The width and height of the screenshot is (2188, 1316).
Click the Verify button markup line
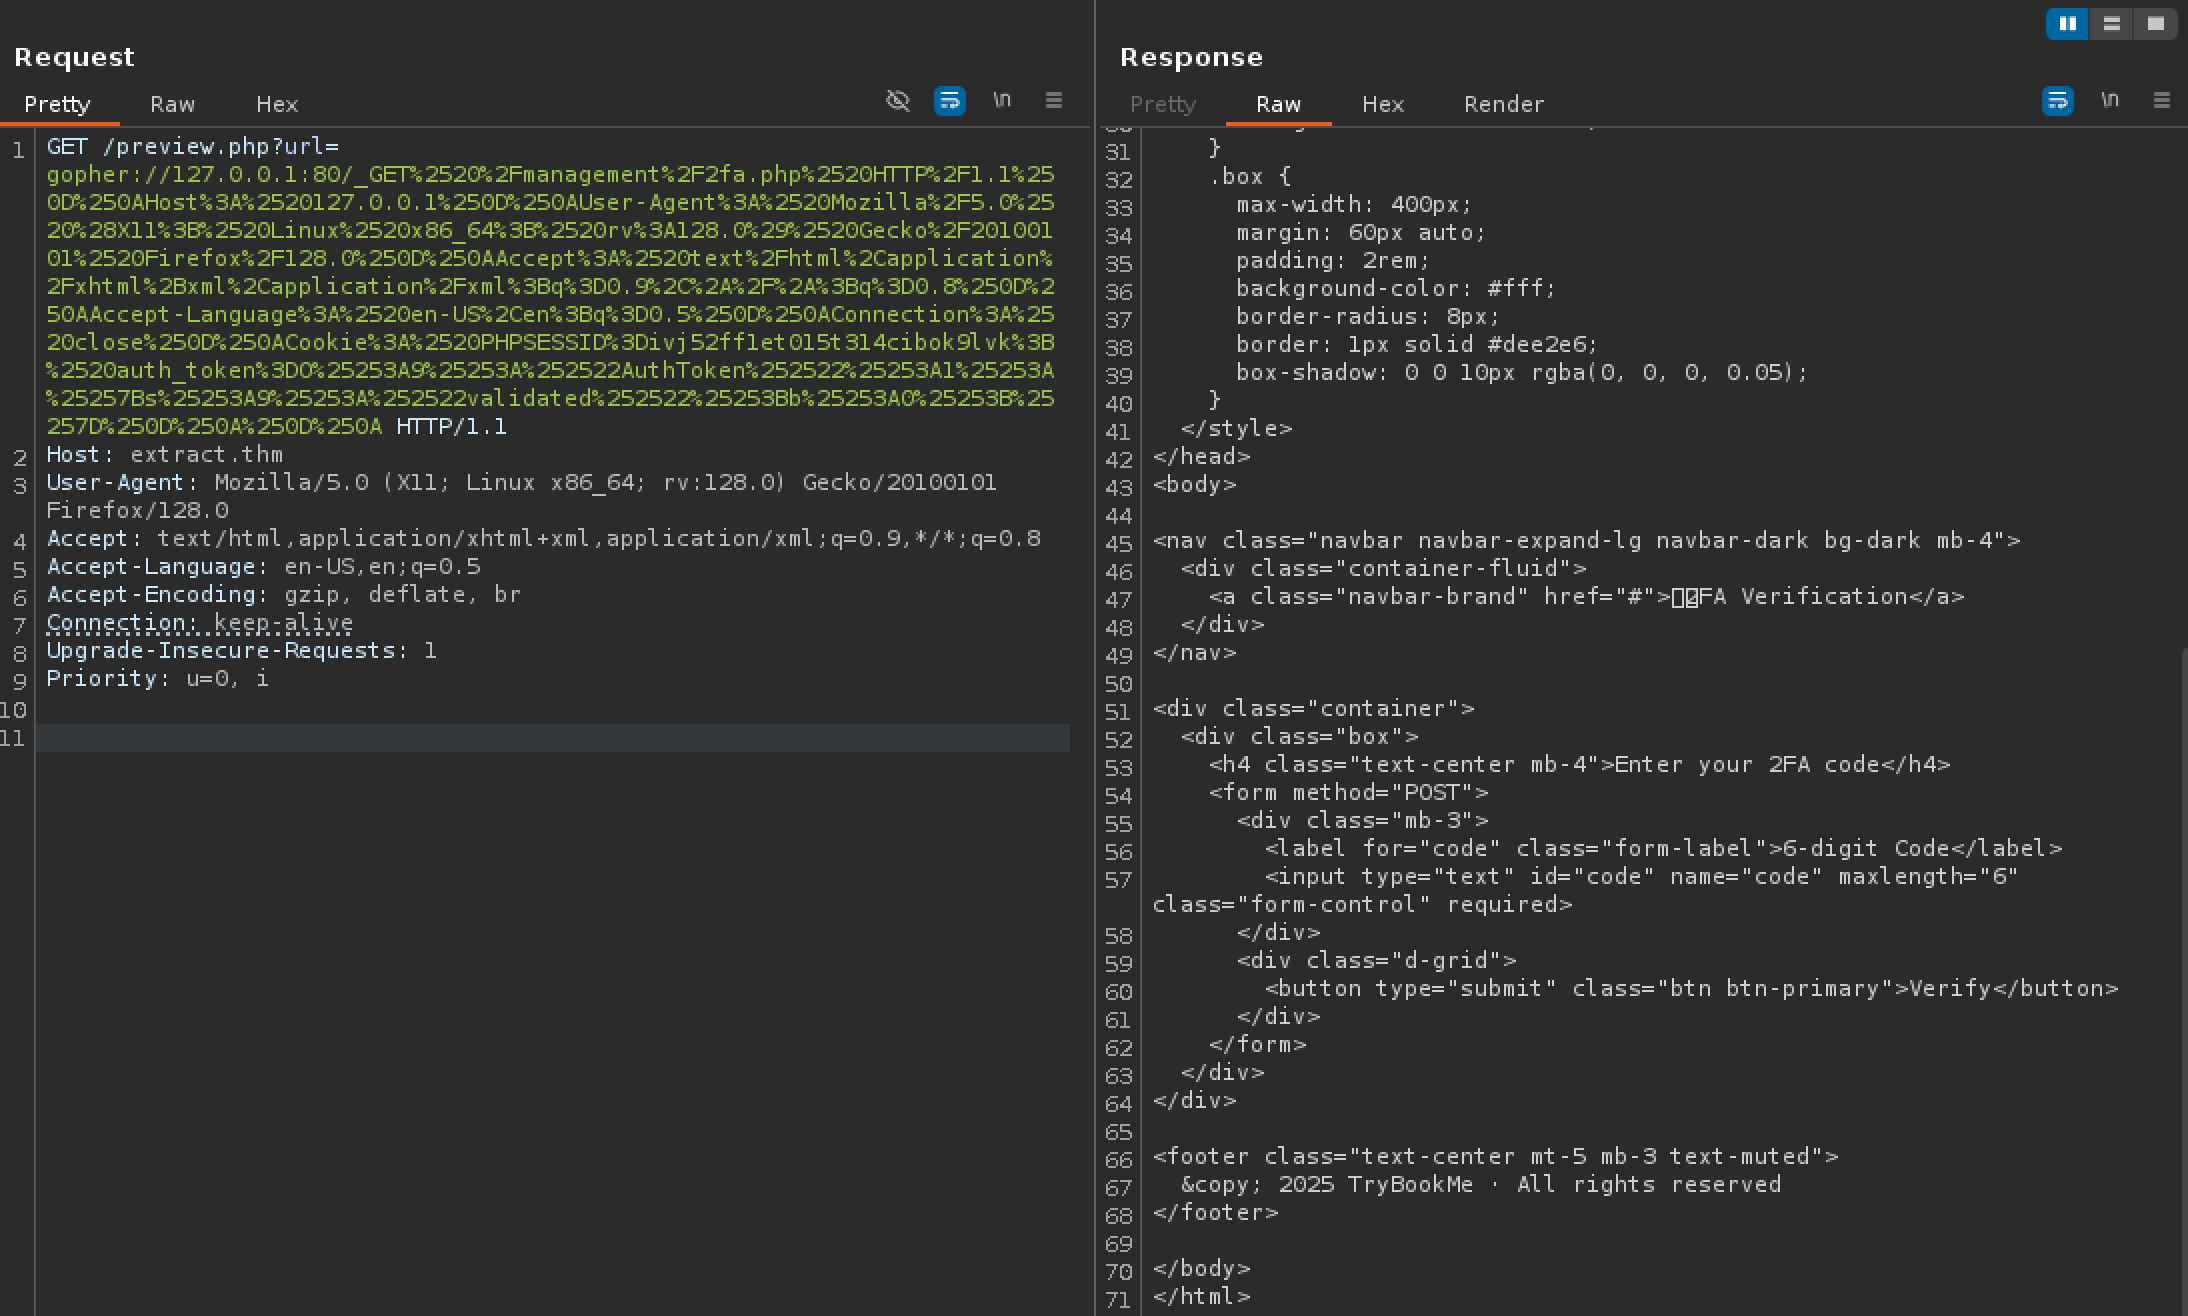point(1691,988)
